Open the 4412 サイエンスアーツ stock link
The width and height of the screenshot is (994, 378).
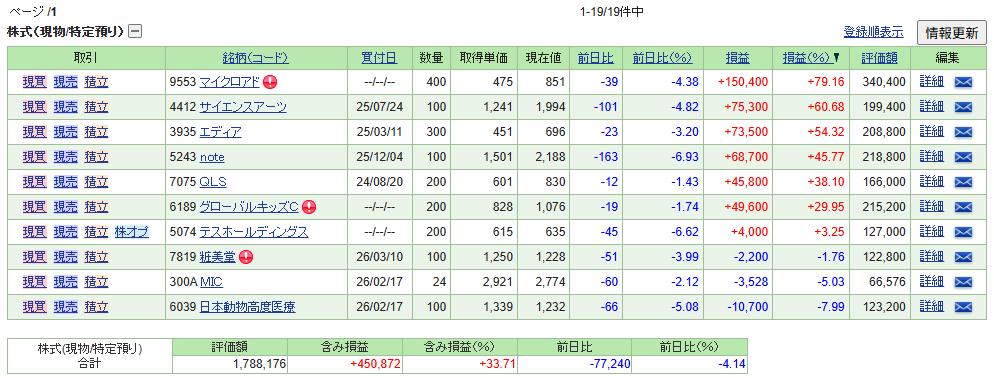coord(243,107)
